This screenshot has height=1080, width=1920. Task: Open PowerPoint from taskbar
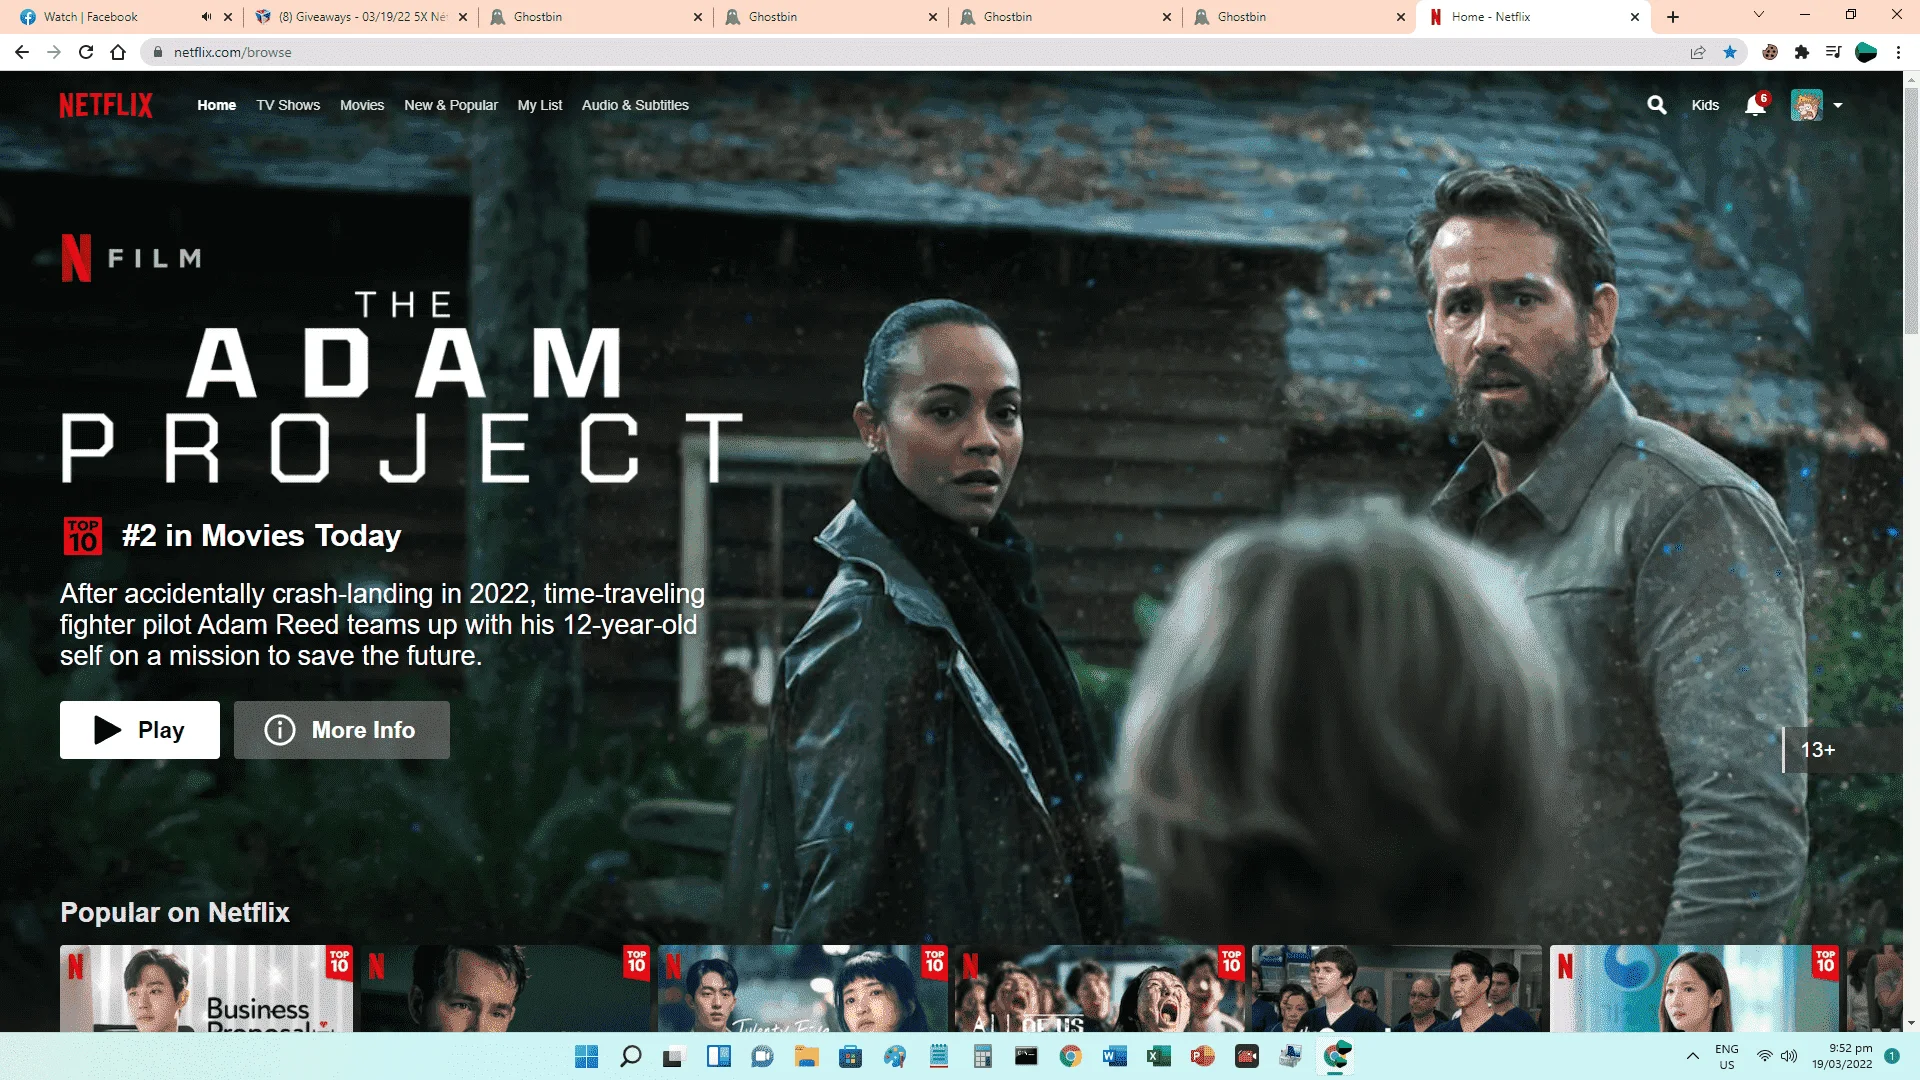tap(1202, 1056)
